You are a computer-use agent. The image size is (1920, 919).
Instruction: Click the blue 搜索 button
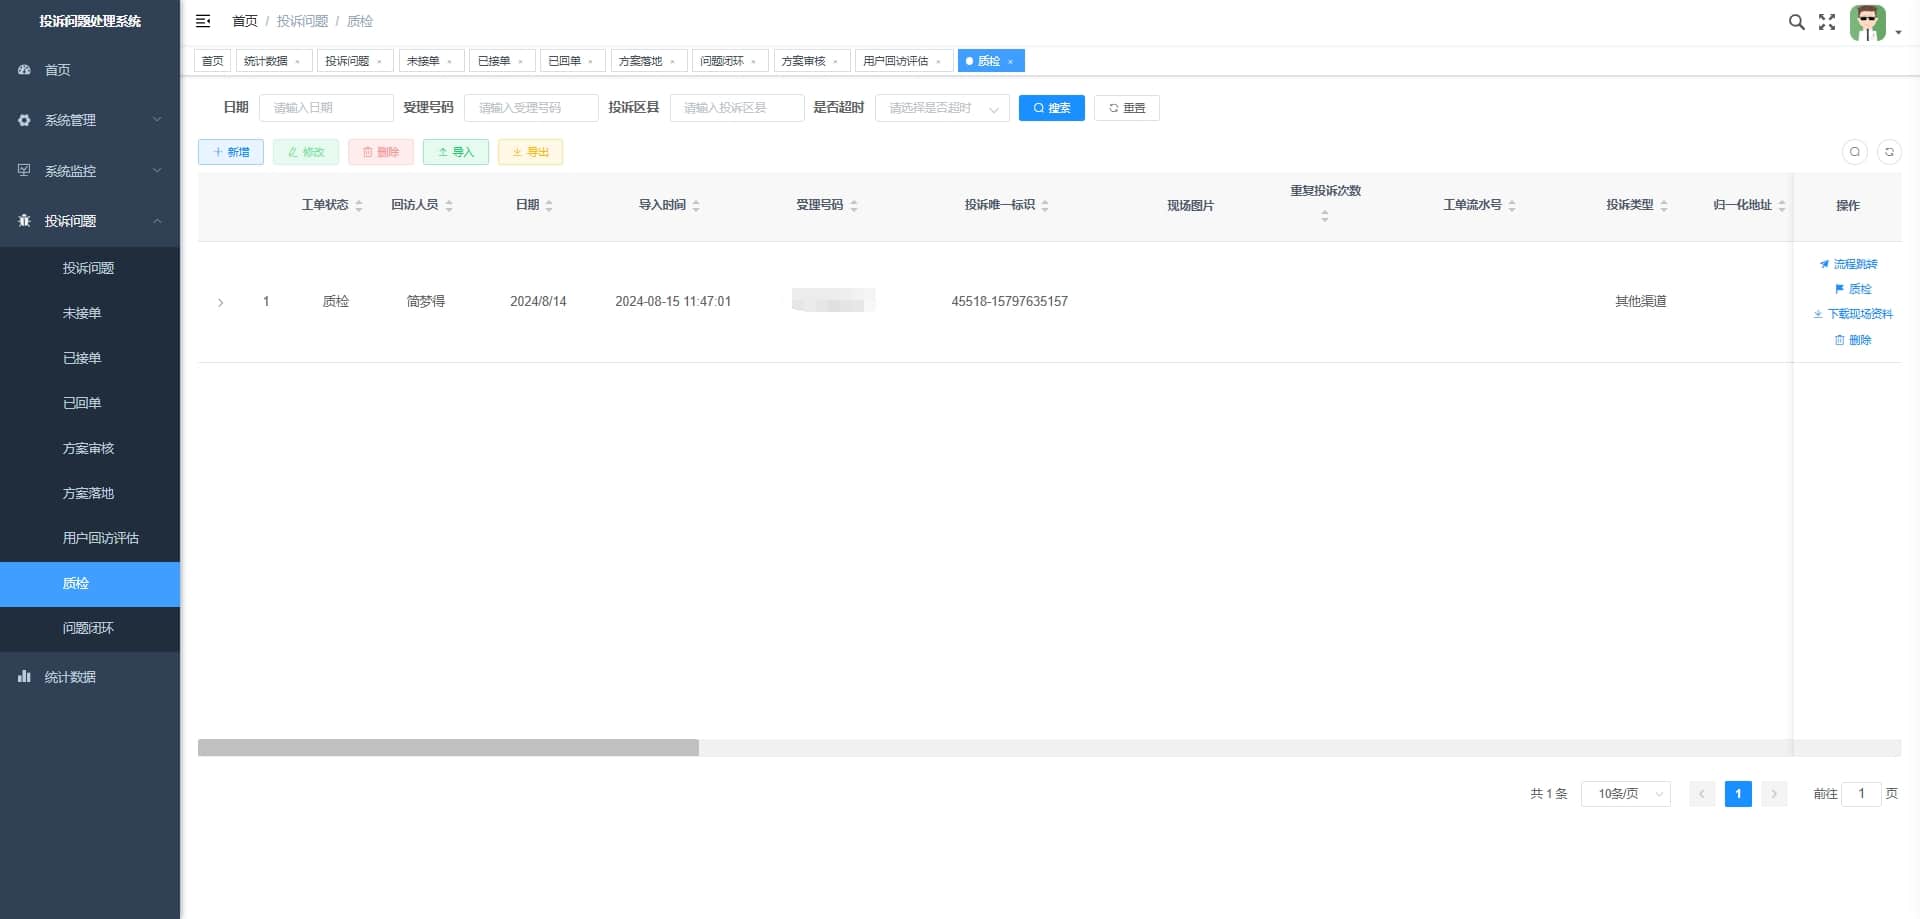point(1052,108)
